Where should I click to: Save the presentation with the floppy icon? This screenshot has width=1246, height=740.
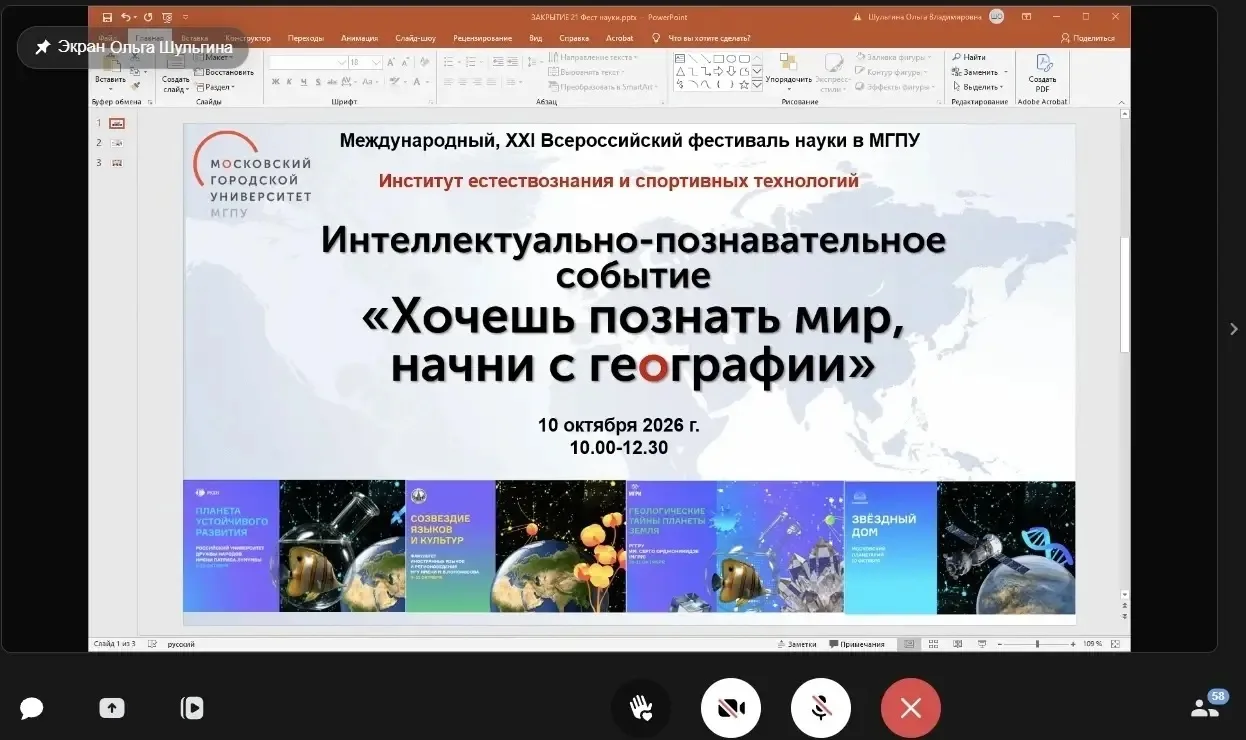pos(107,17)
